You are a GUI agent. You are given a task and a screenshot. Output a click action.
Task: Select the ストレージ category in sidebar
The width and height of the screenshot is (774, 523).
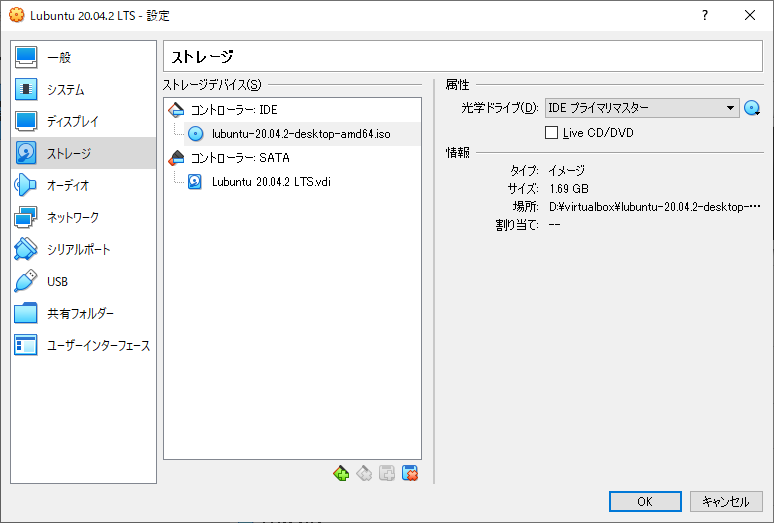(83, 153)
